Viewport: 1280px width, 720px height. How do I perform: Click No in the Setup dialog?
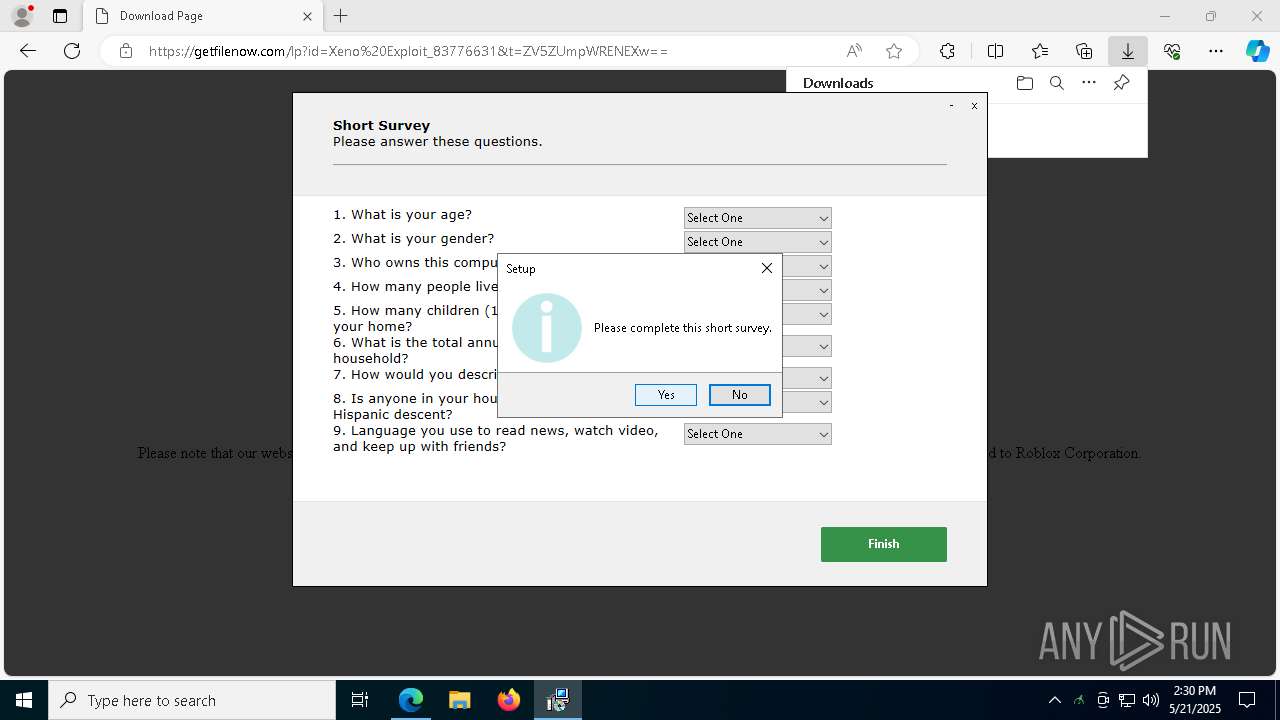tap(740, 395)
